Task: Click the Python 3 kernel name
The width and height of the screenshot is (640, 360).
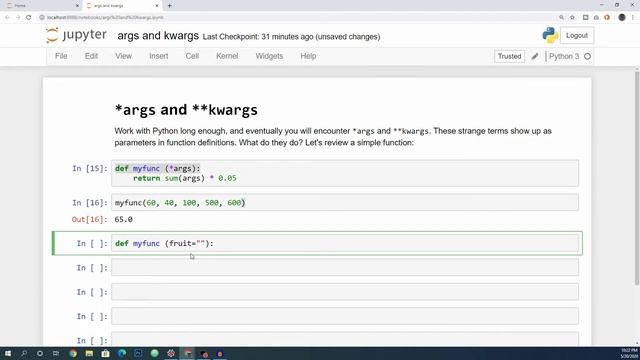Action: point(564,56)
